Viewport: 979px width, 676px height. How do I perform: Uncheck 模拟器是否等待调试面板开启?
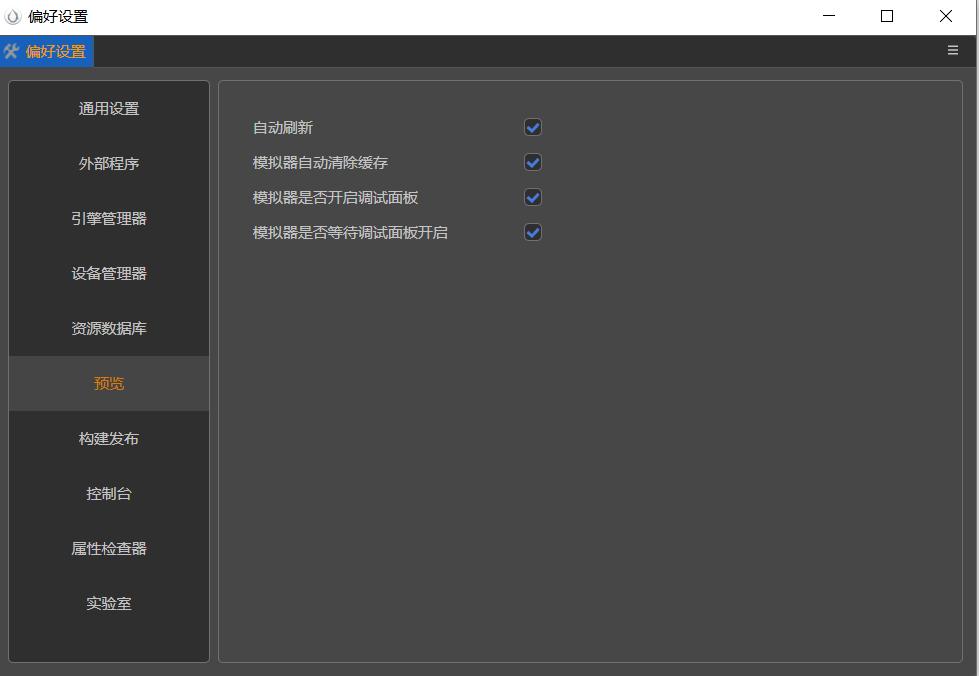(533, 232)
